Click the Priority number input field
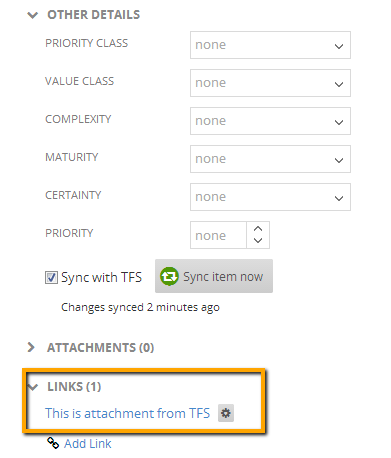This screenshot has height=458, width=391. [x=218, y=235]
